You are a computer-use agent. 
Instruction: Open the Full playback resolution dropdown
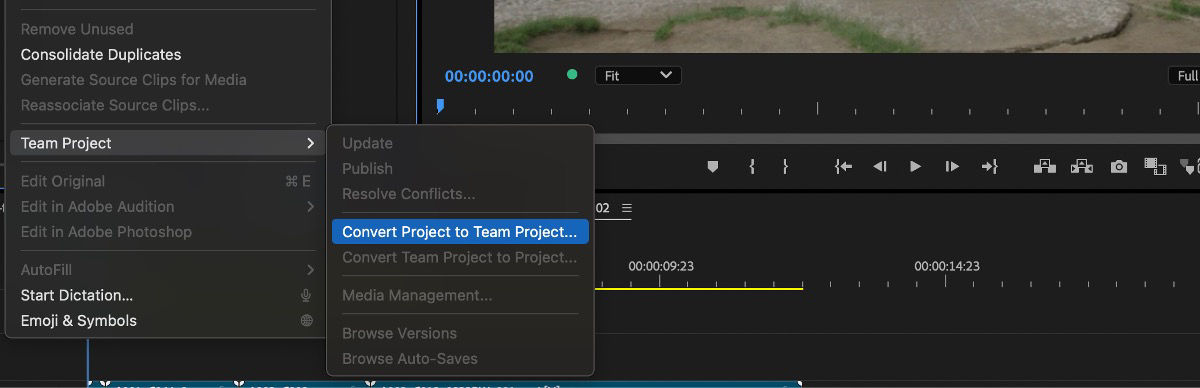pyautogui.click(x=1185, y=76)
